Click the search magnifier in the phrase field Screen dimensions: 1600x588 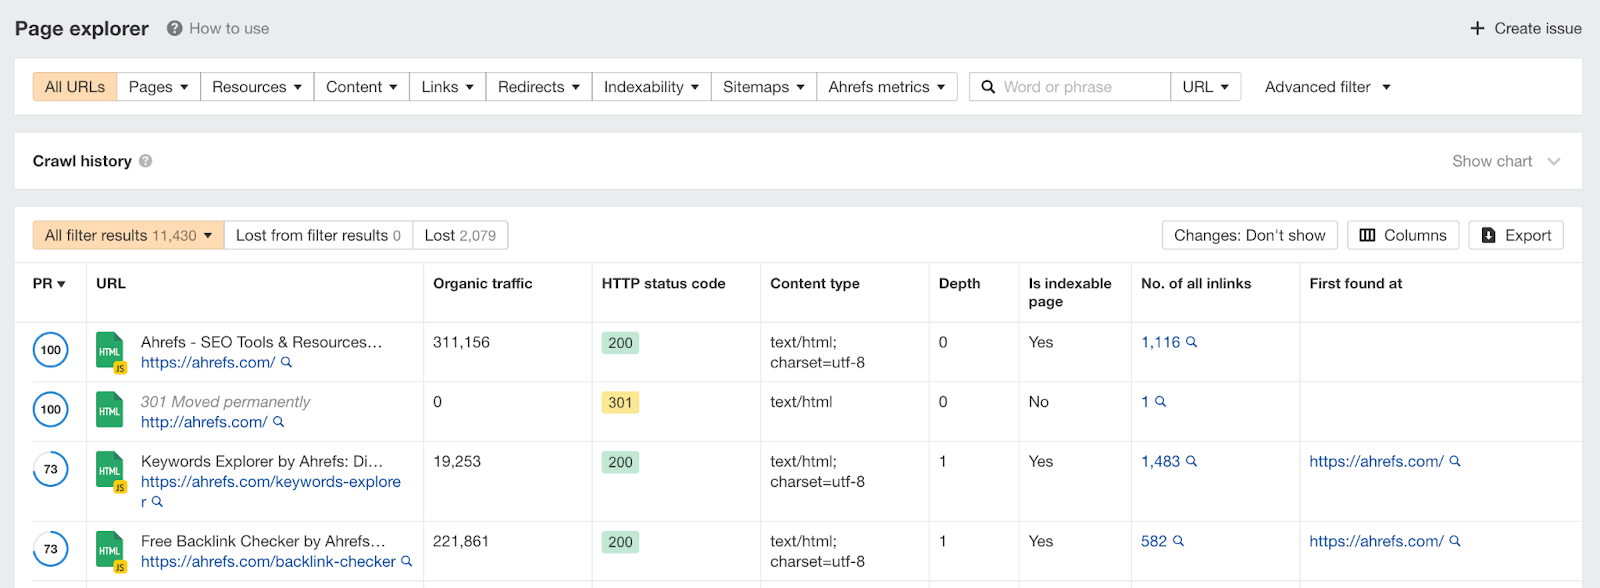(988, 87)
